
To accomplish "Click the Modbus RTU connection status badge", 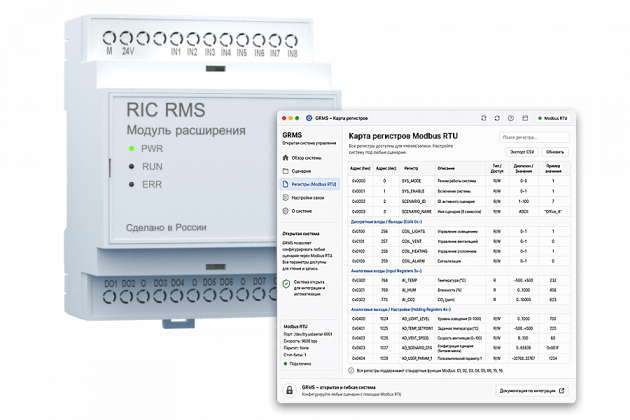I will (x=553, y=118).
